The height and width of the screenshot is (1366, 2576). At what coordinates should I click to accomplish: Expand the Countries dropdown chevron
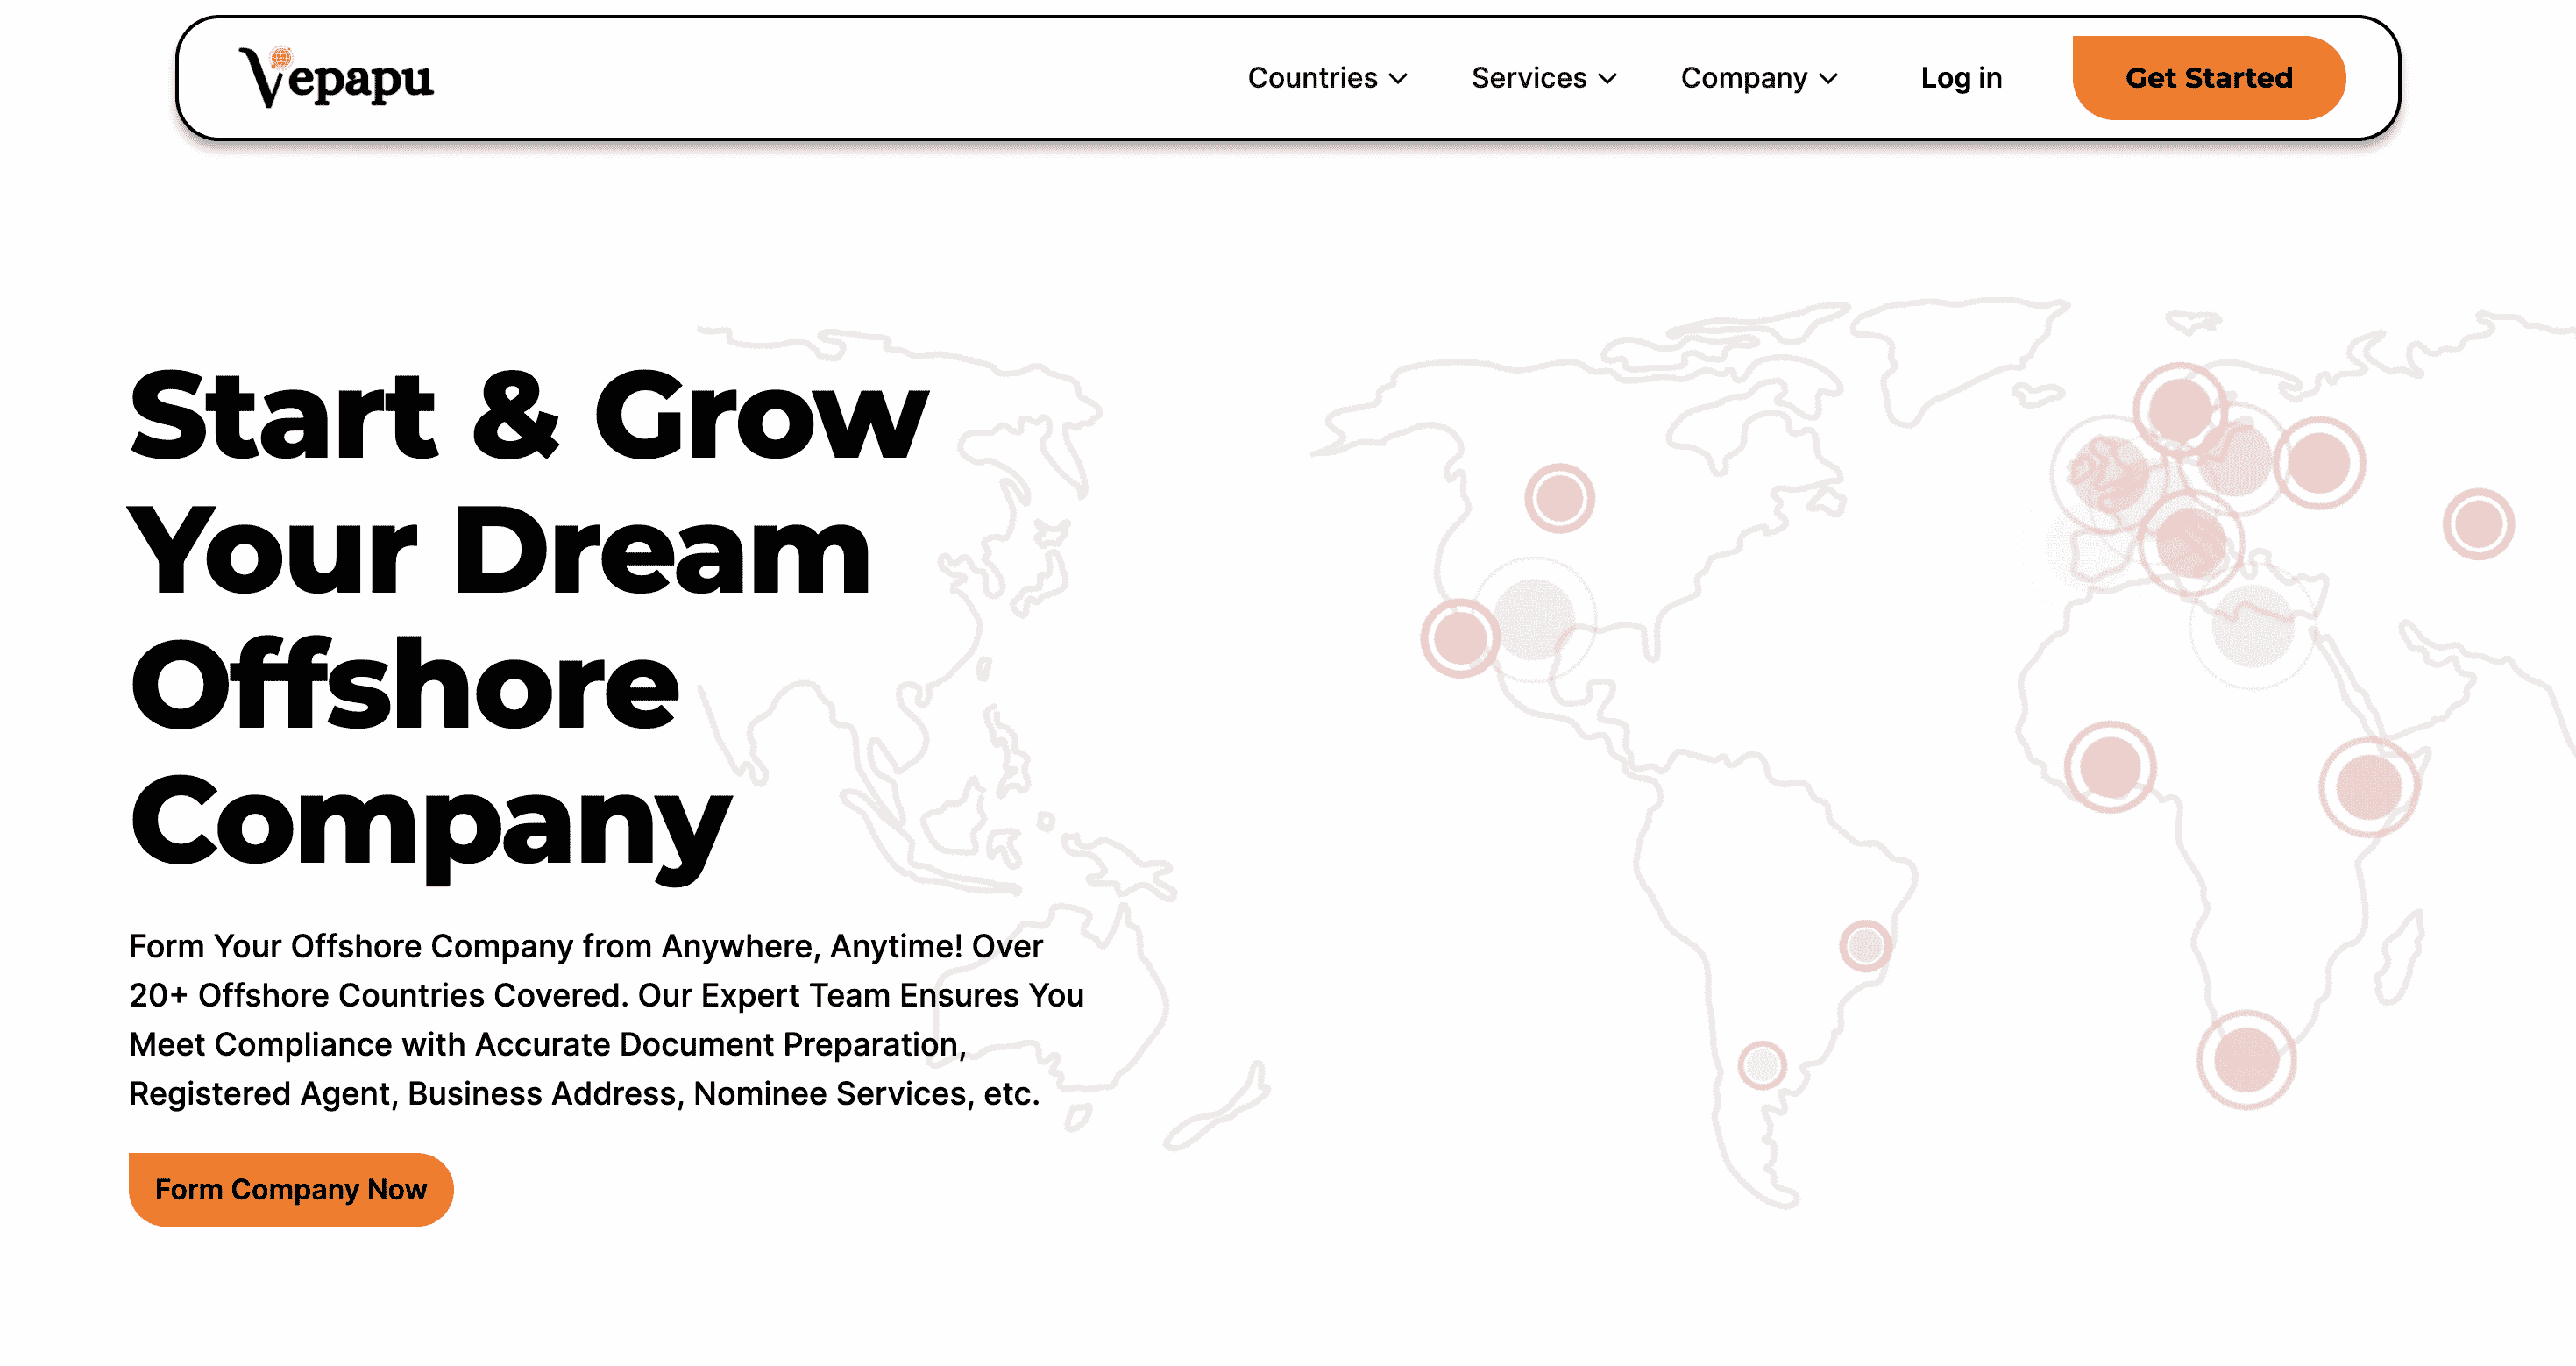click(1399, 79)
